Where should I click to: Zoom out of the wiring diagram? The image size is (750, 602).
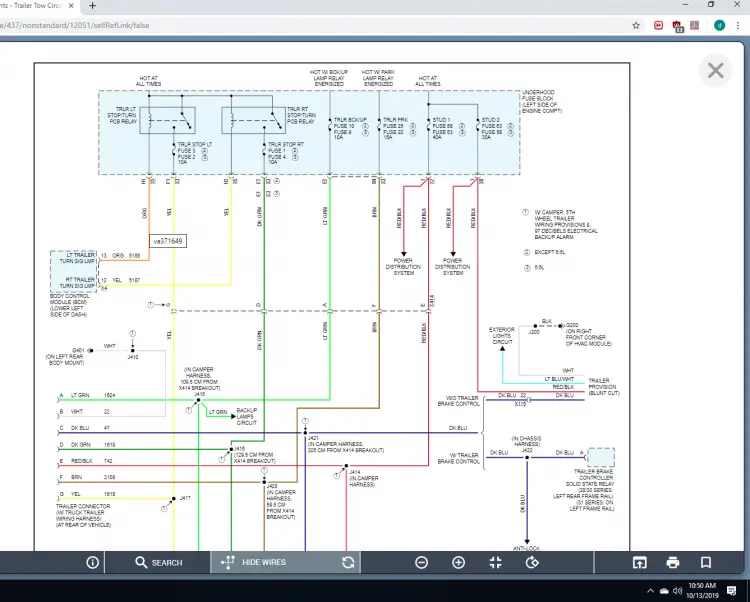422,562
